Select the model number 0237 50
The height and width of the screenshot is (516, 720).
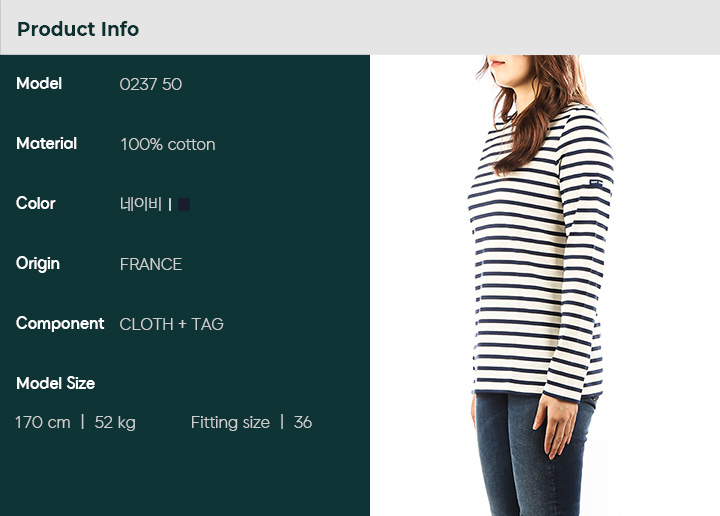(151, 84)
